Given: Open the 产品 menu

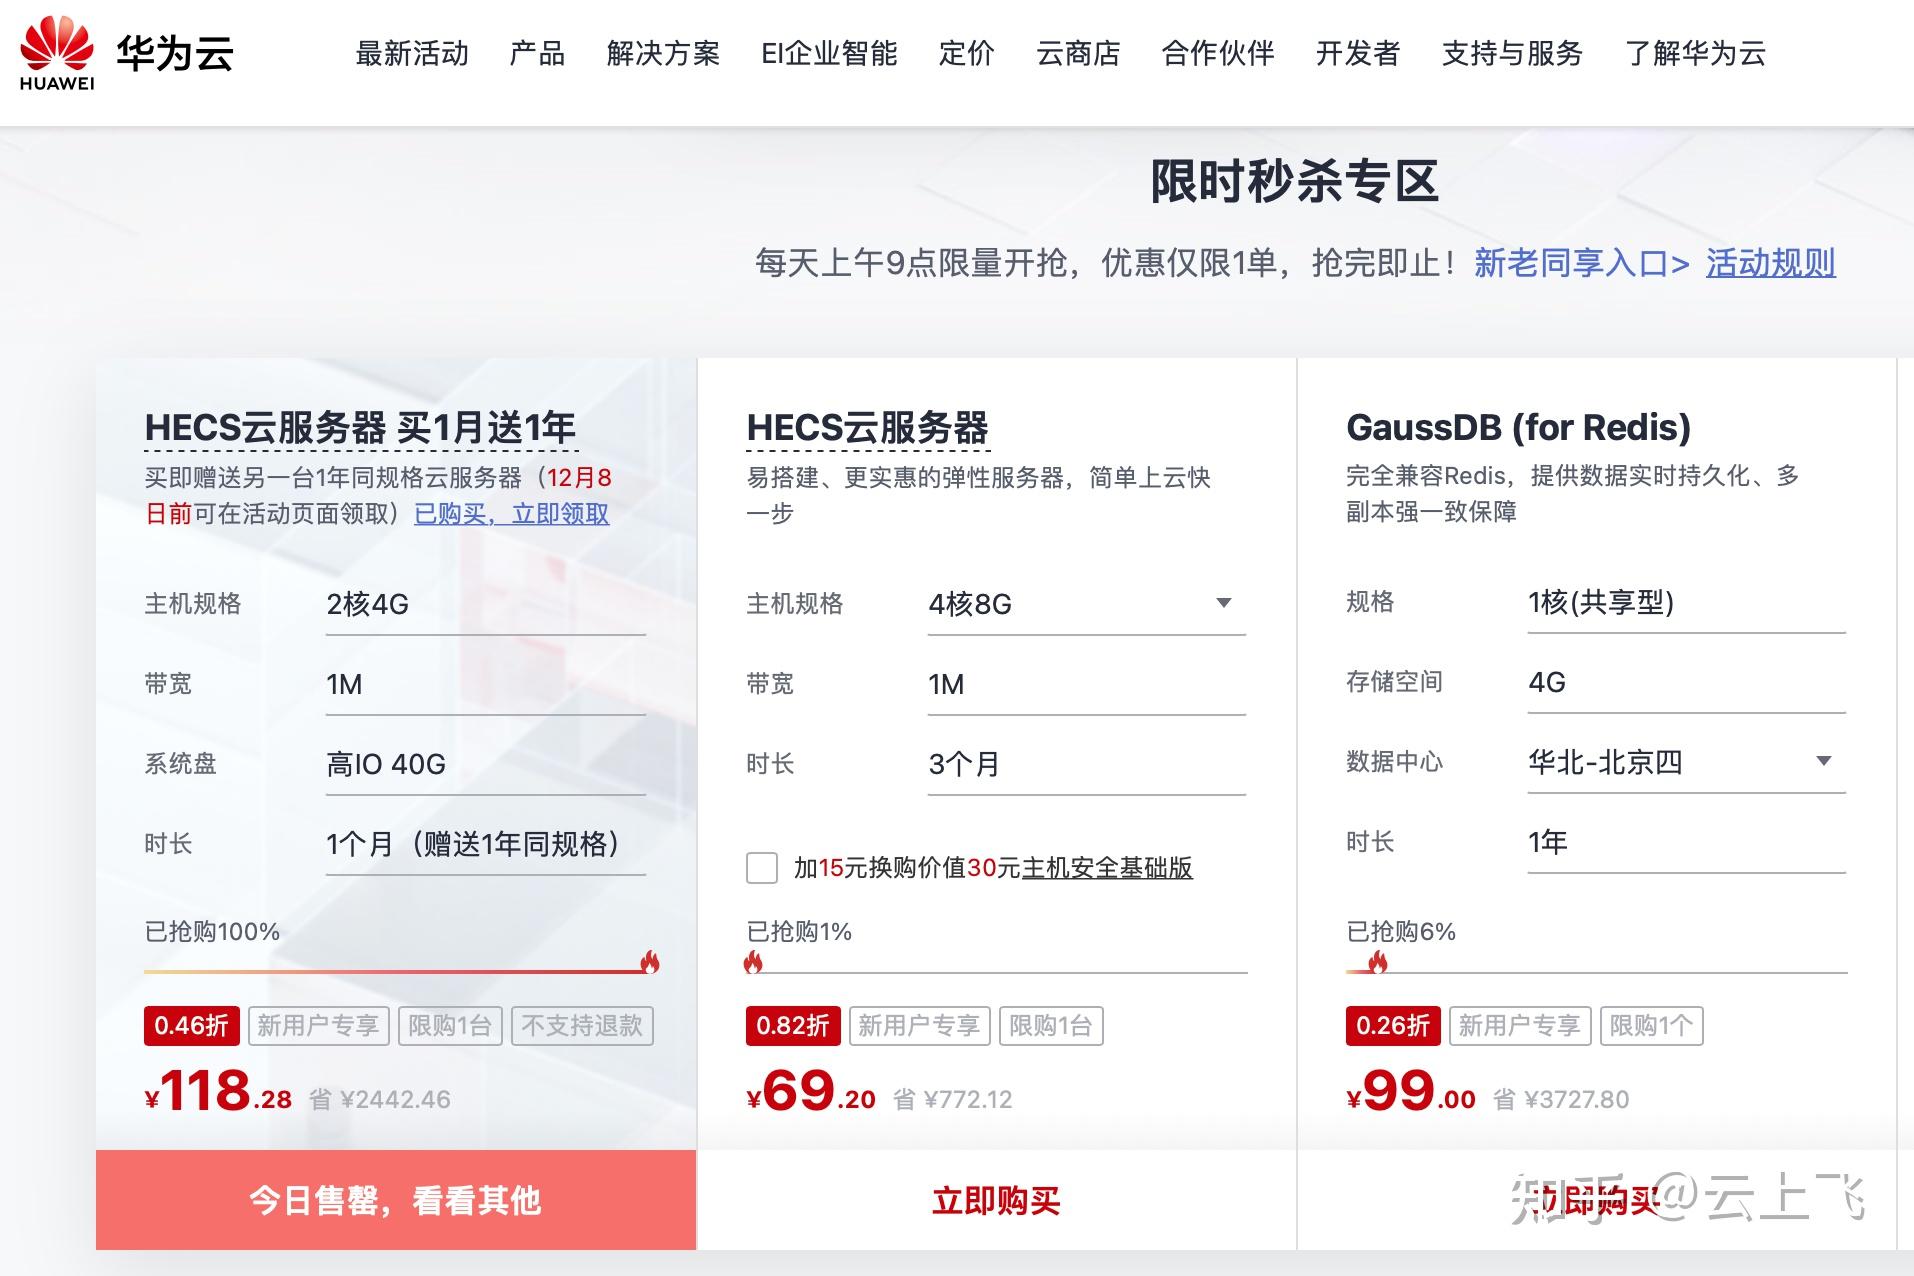Looking at the screenshot, I should pos(537,53).
